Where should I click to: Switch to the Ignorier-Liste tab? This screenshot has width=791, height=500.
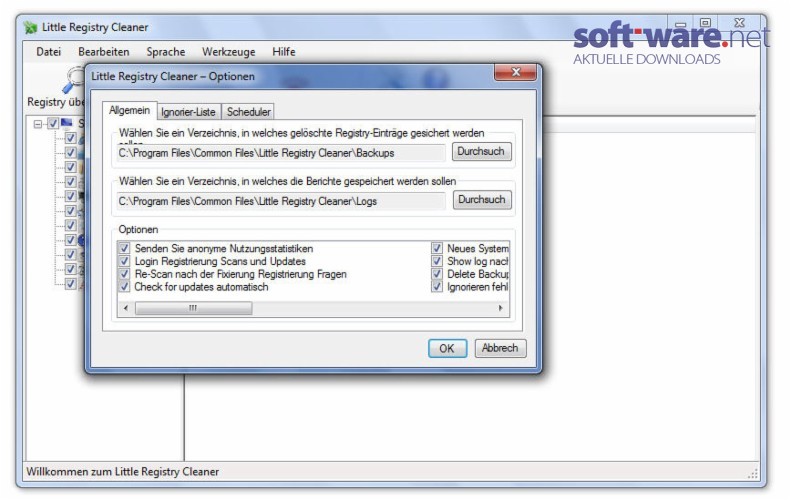188,112
